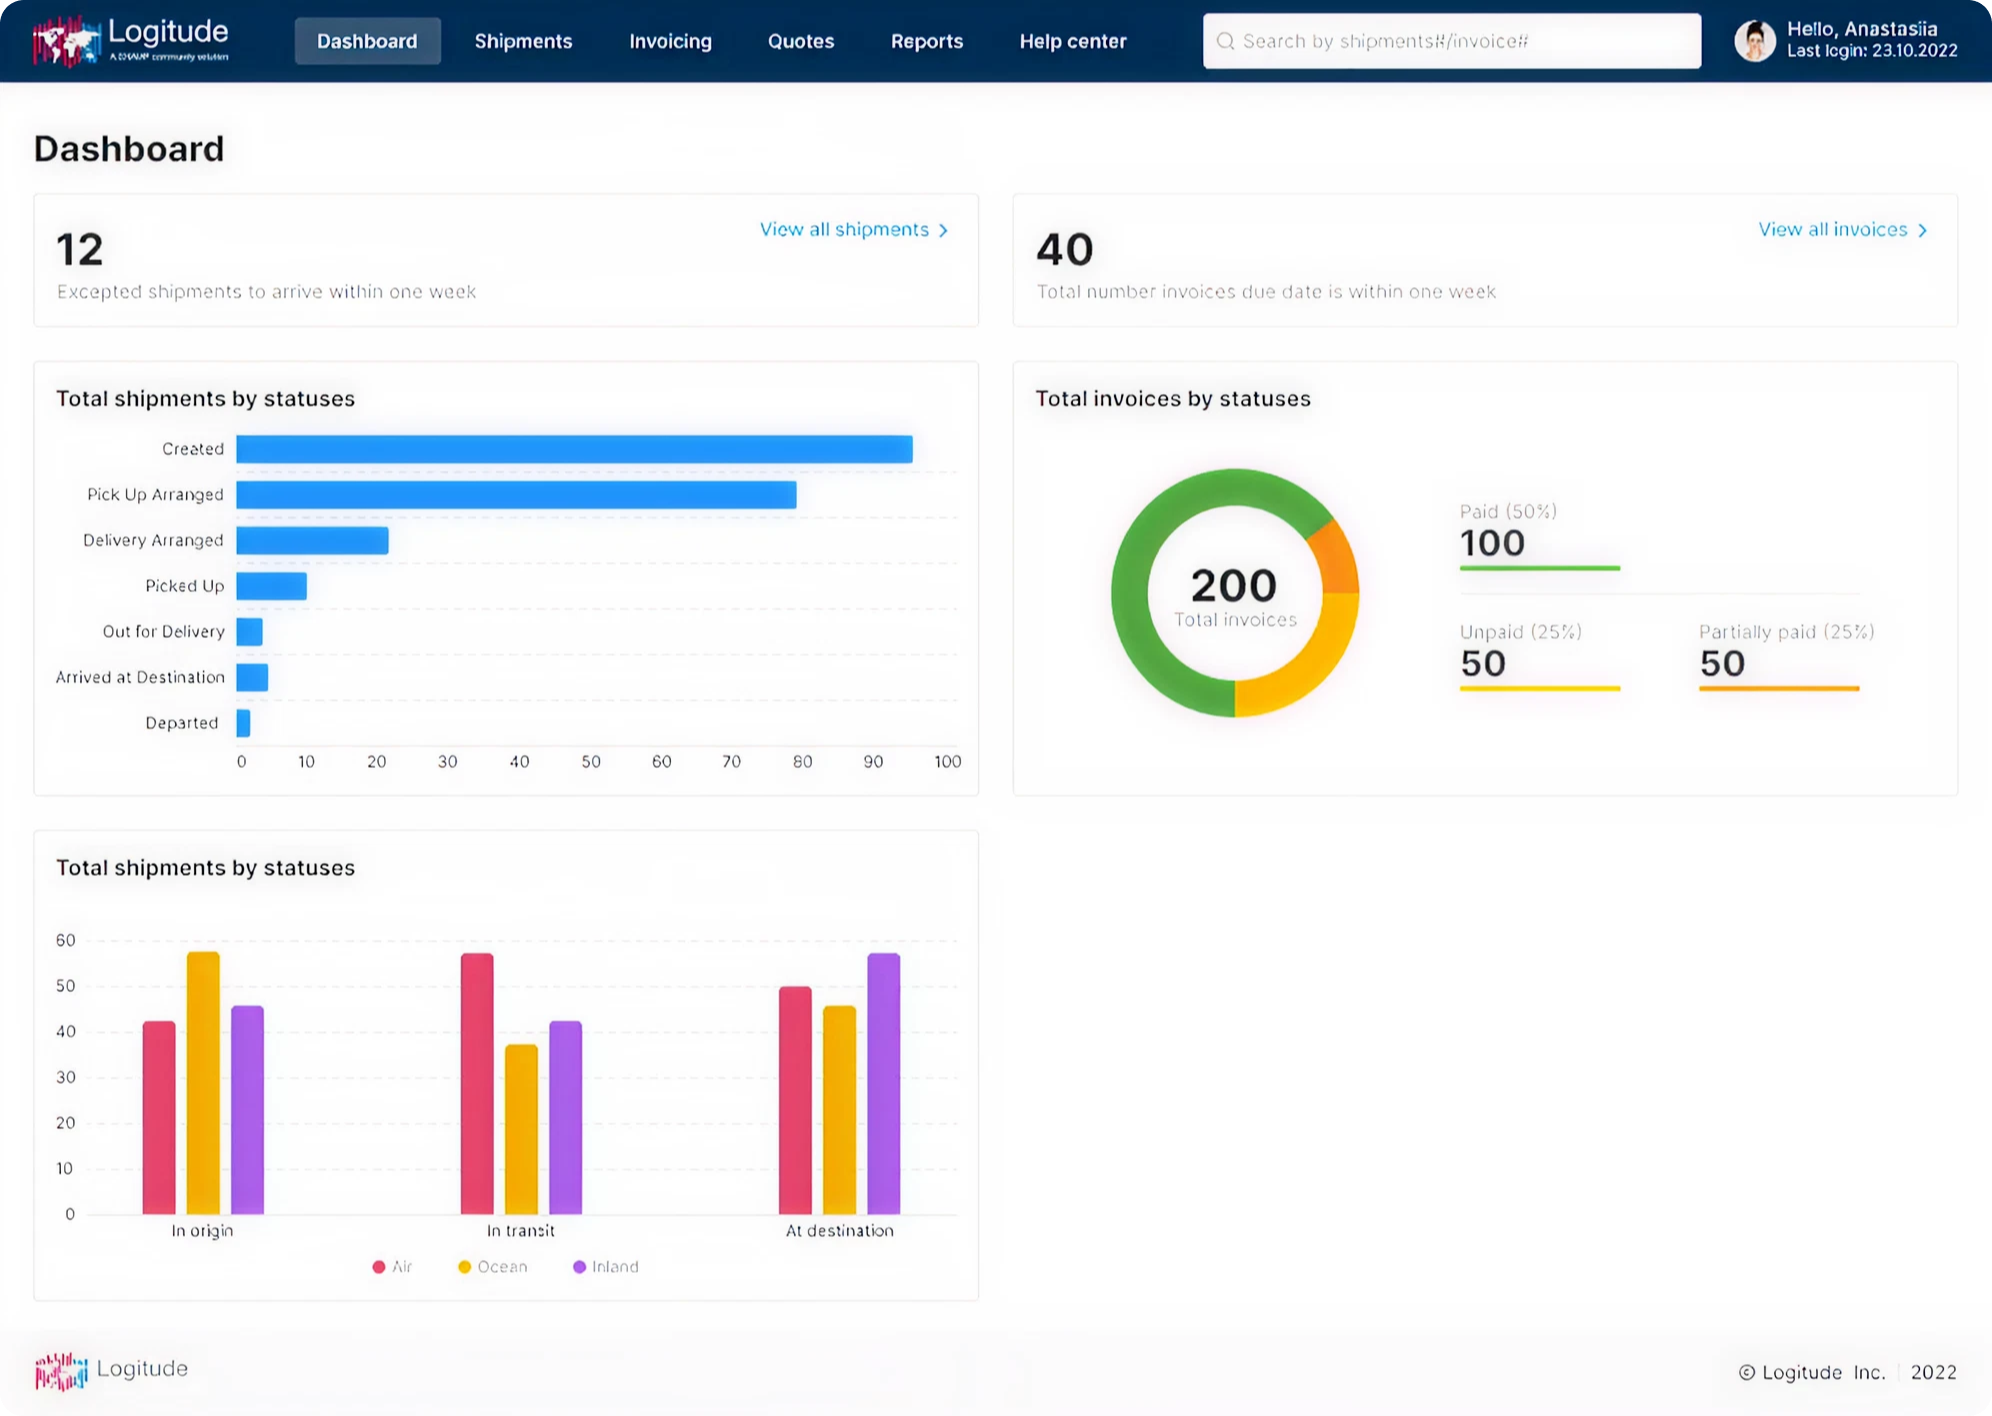Click the Logitude footer logo
Viewport: 1992px width, 1416px height.
tap(111, 1370)
